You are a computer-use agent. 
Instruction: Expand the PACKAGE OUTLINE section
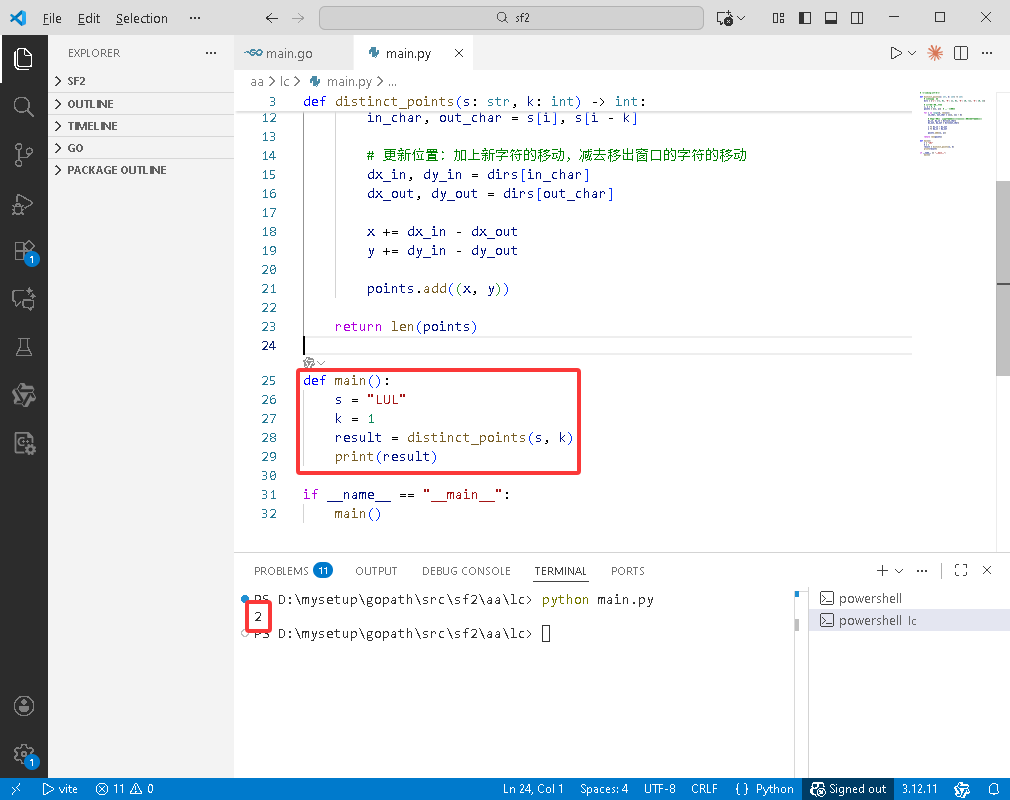141,170
